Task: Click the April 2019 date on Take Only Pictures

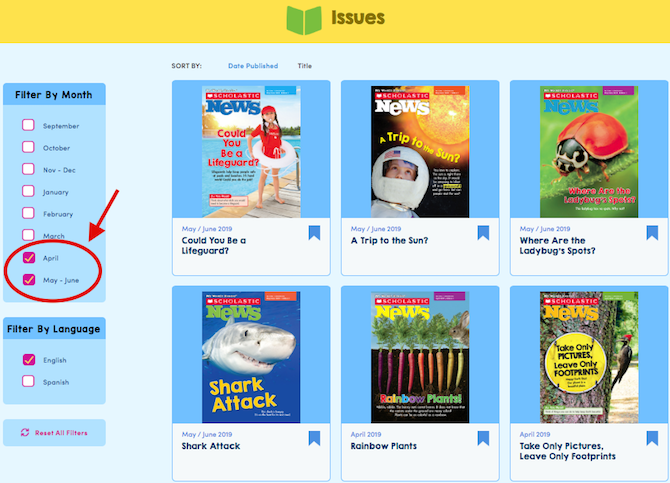Action: pyautogui.click(x=535, y=434)
